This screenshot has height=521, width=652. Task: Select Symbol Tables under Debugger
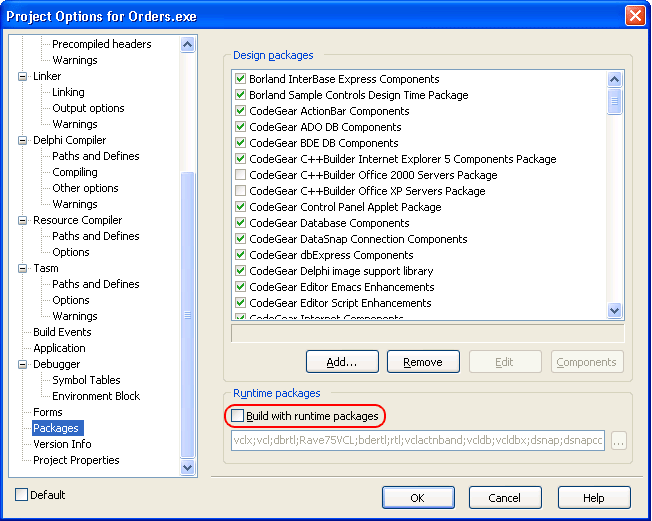(x=86, y=380)
